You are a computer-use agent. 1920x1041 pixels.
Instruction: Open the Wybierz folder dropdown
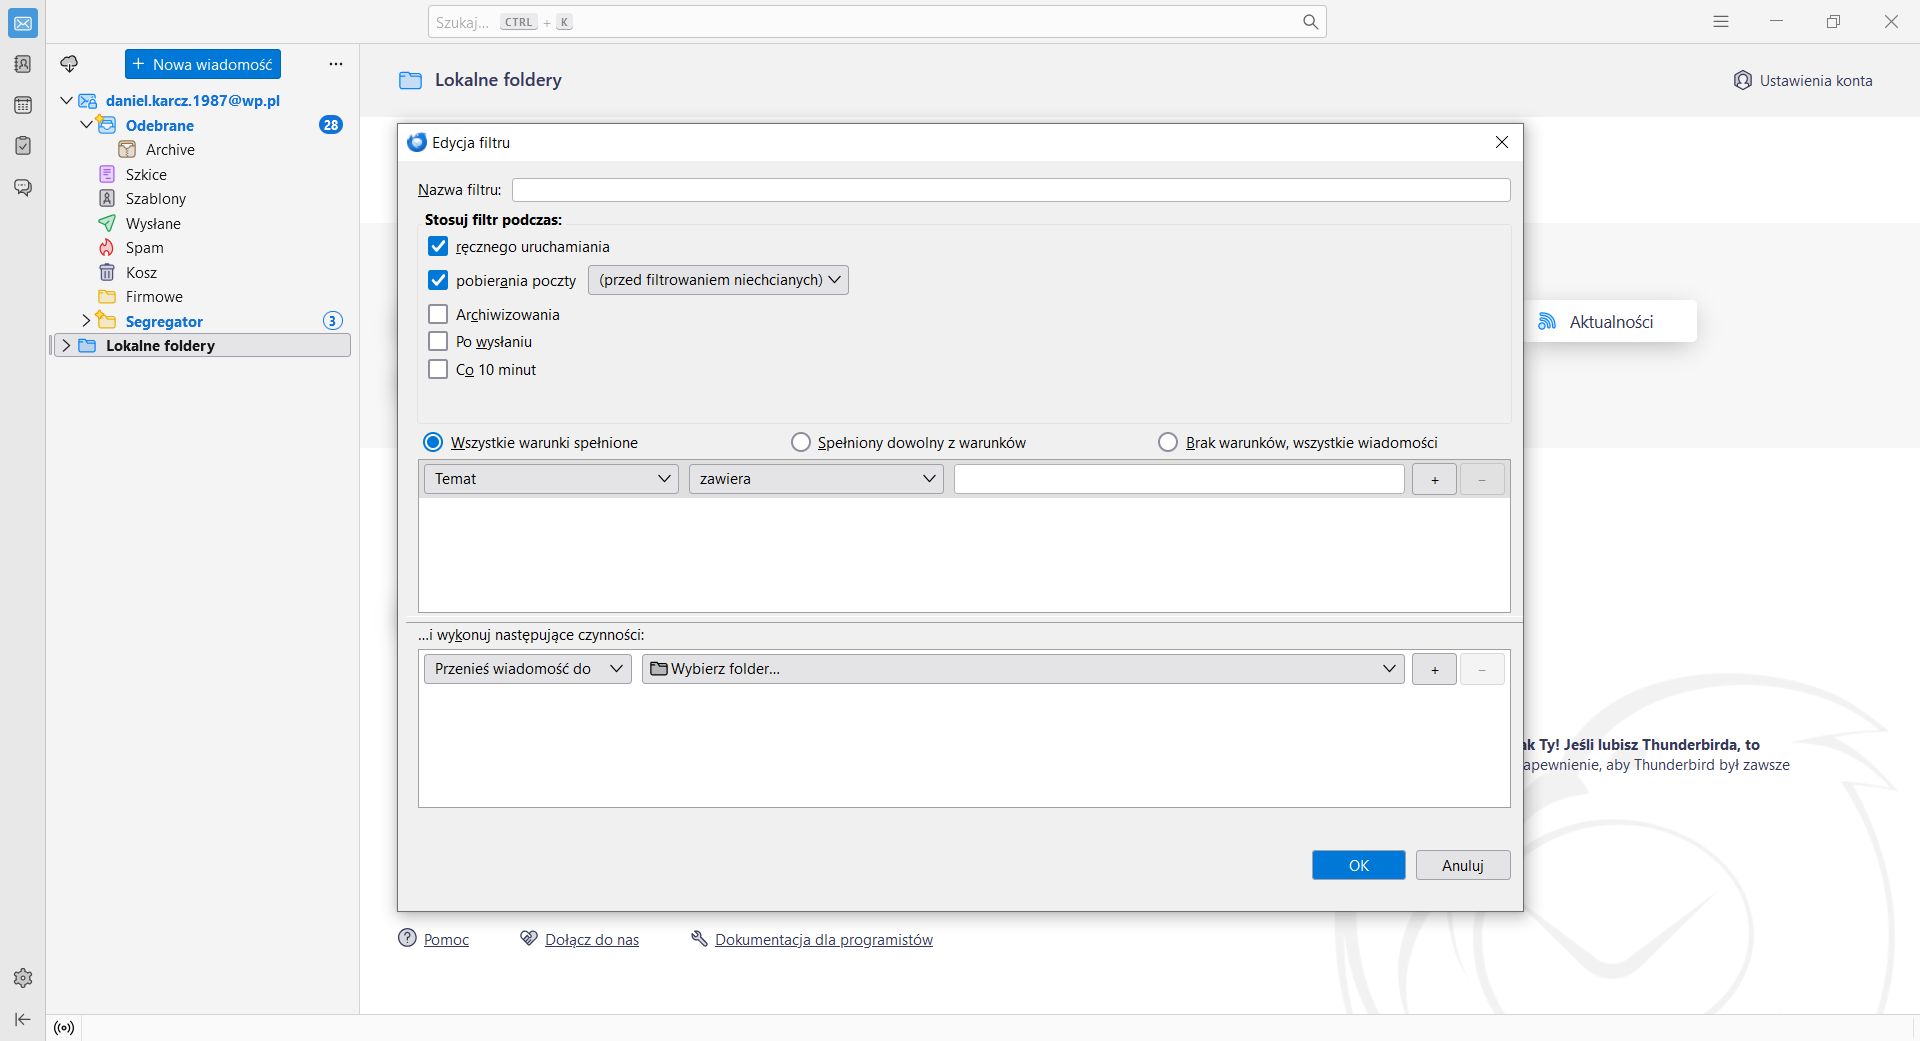click(x=1023, y=669)
